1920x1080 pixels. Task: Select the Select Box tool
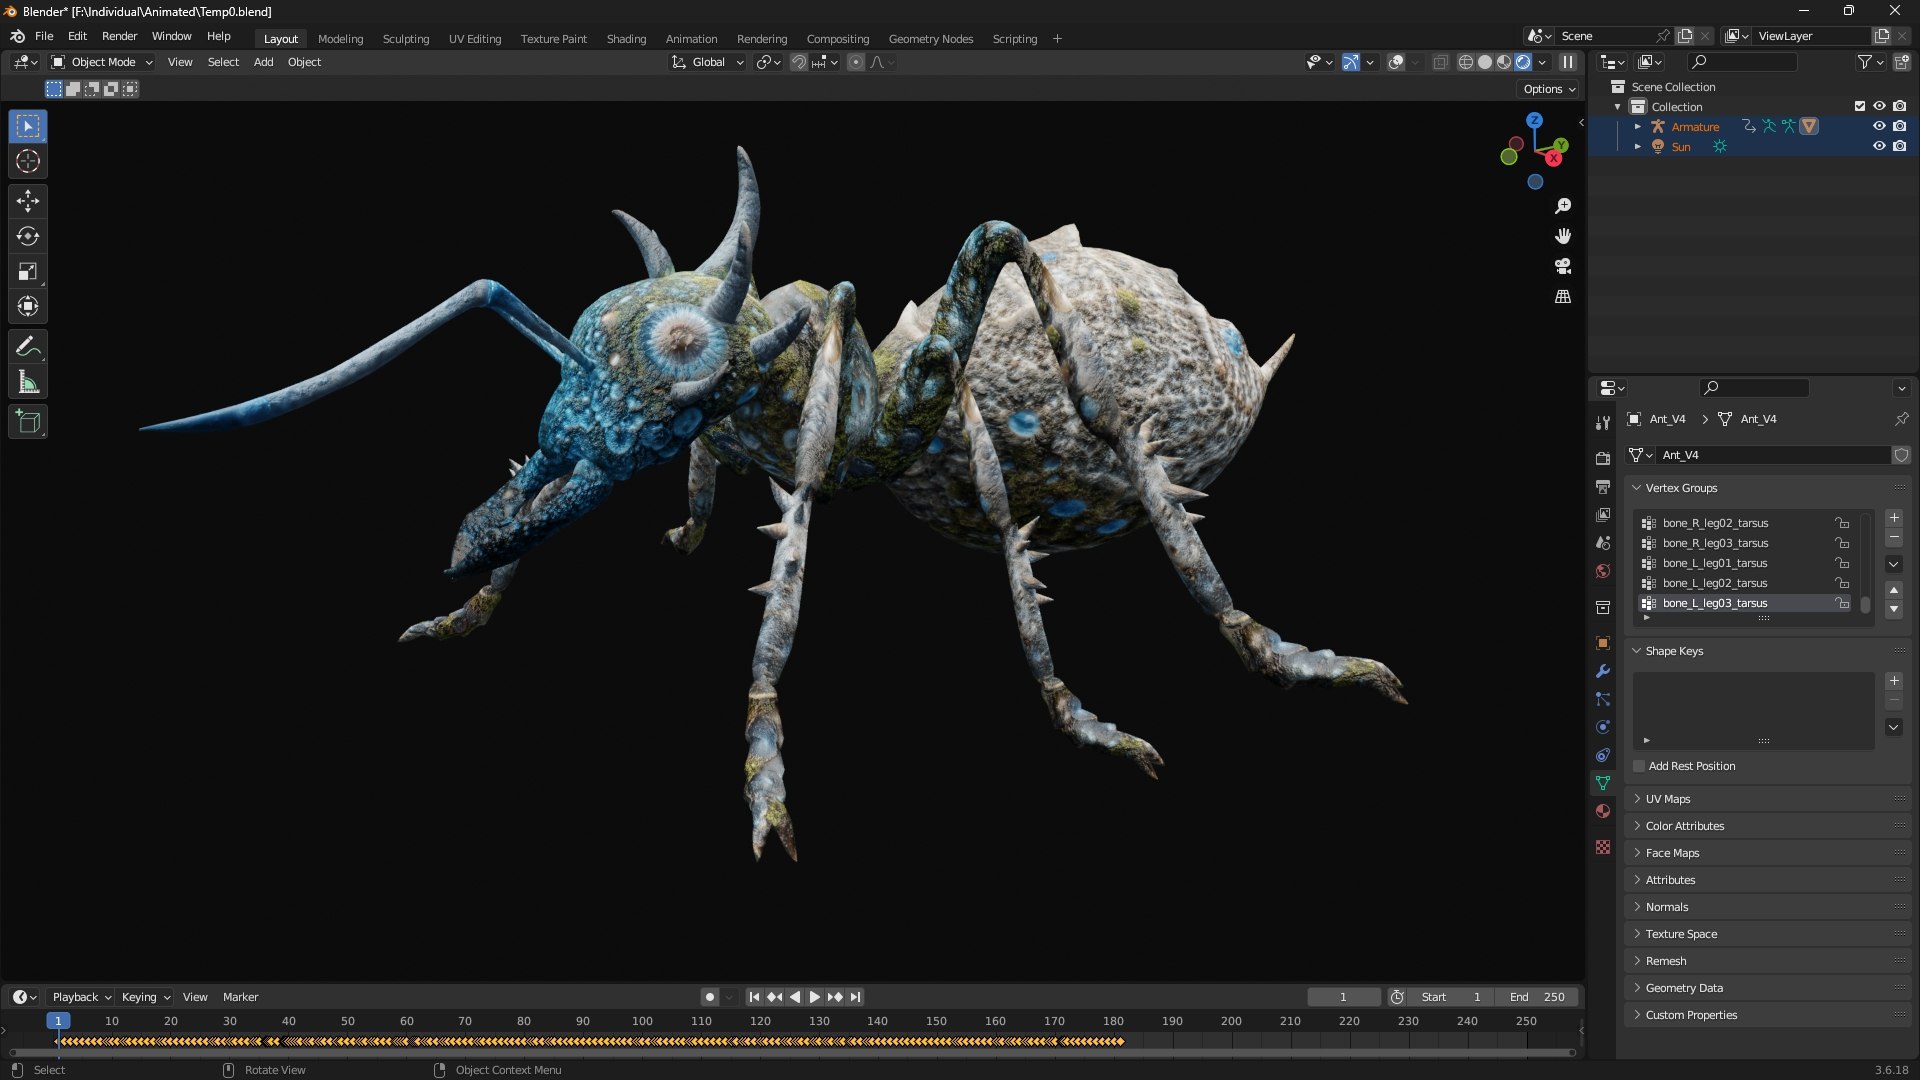(28, 126)
